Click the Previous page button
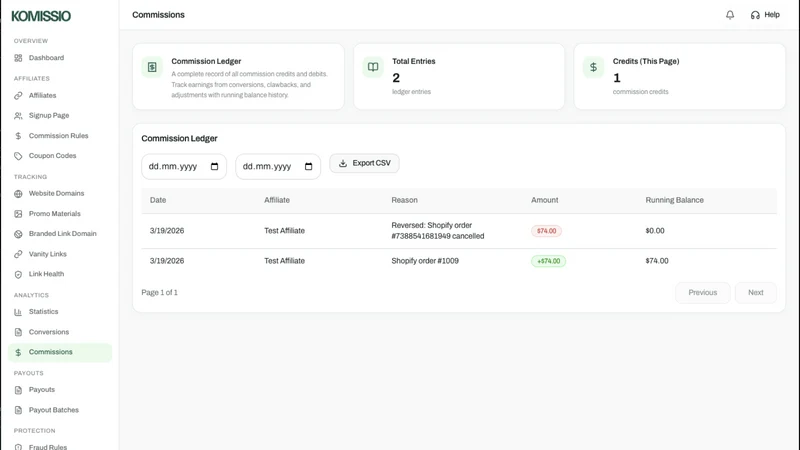This screenshot has width=800, height=450. click(x=703, y=293)
